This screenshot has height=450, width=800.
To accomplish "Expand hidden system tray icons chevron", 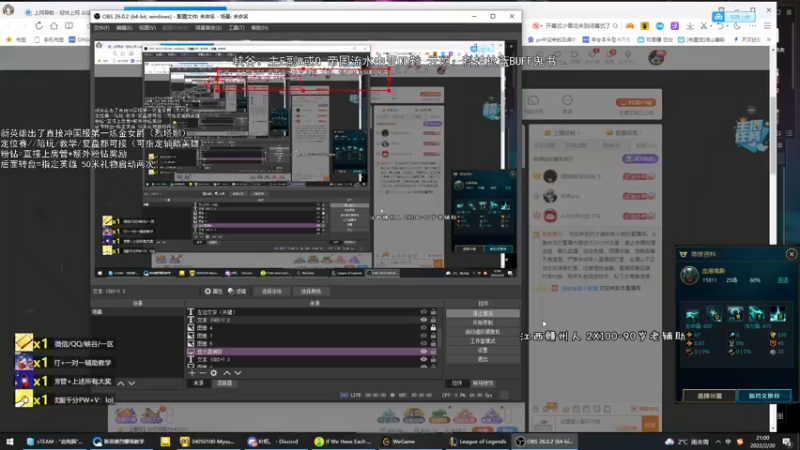I will (x=718, y=442).
